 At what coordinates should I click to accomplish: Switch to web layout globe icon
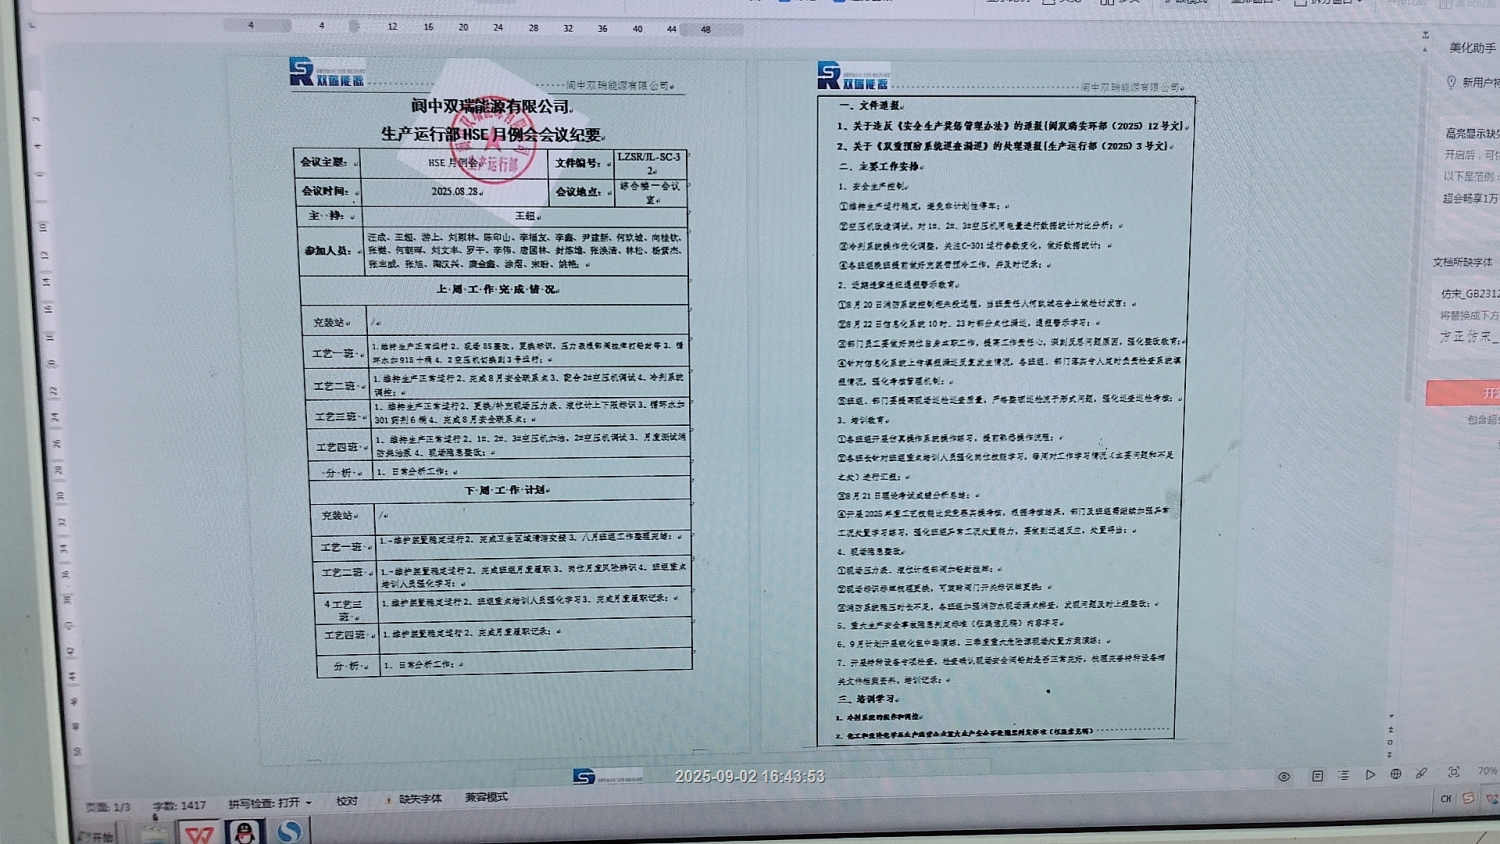pyautogui.click(x=1395, y=774)
